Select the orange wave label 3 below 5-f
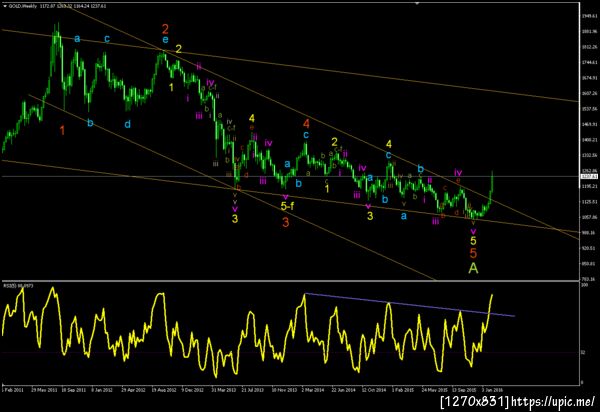The height and width of the screenshot is (412, 600). point(286,222)
